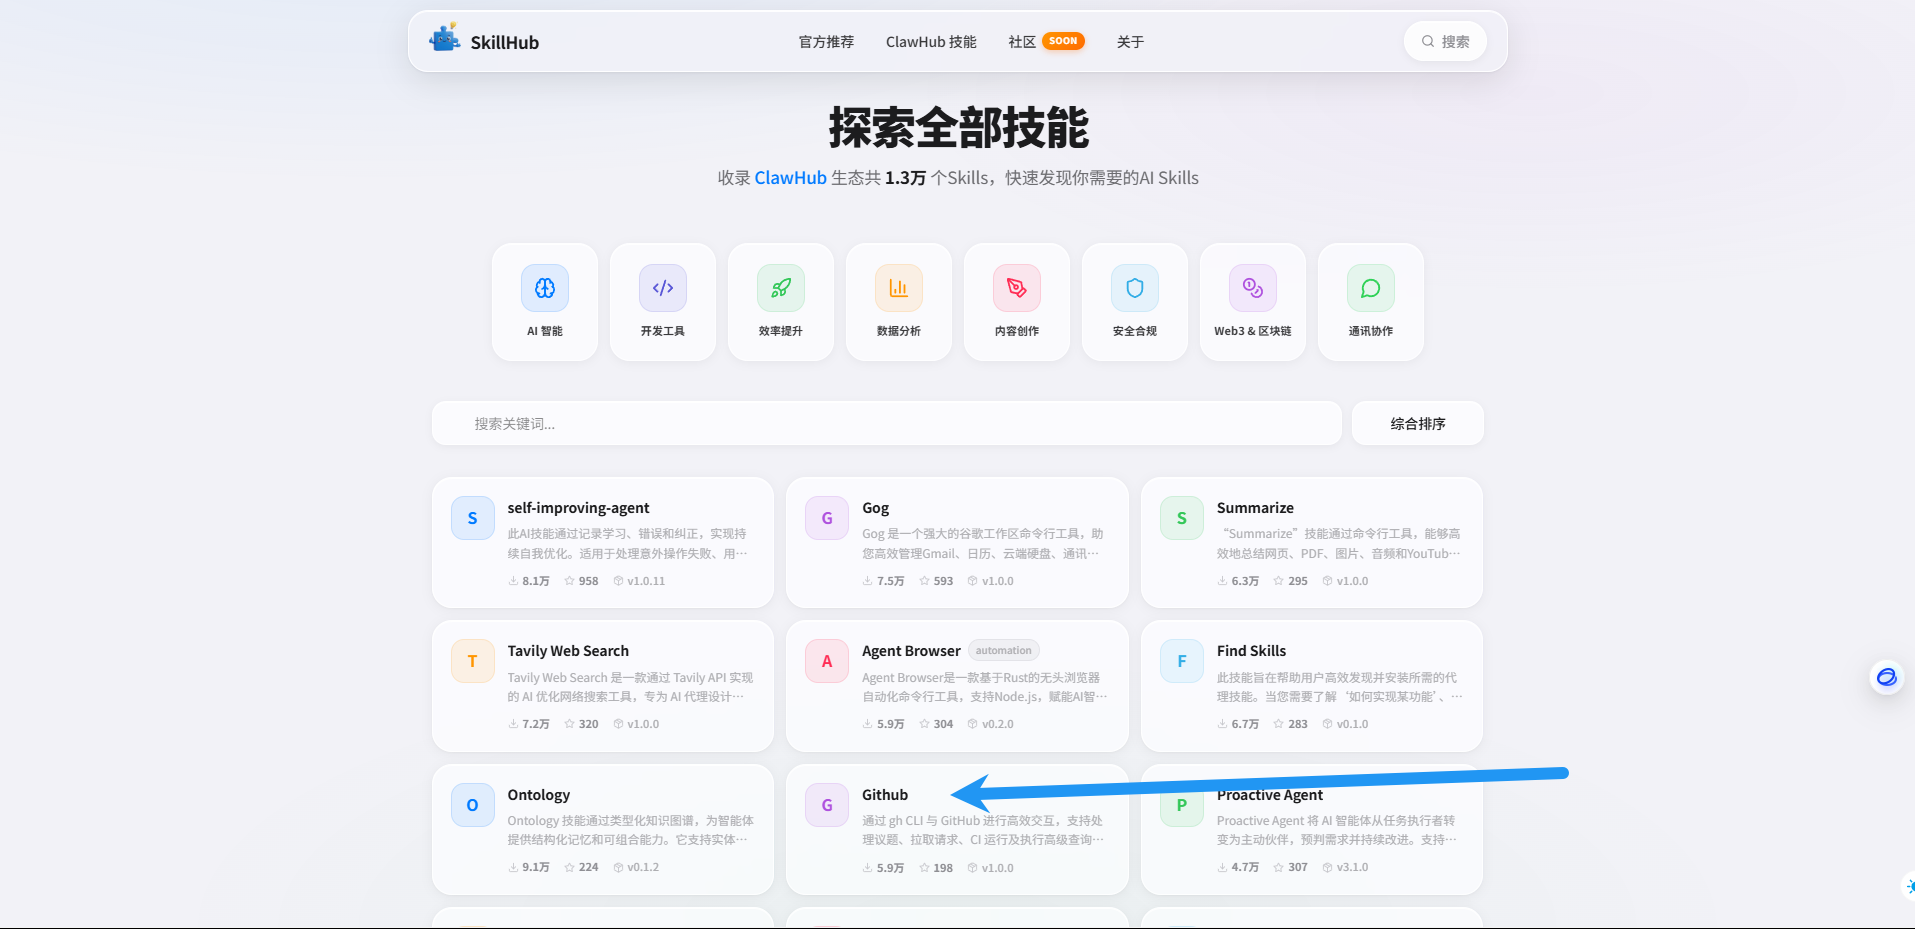This screenshot has width=1915, height=929.
Task: Open the ClawHub 技能 nav item
Action: (931, 42)
